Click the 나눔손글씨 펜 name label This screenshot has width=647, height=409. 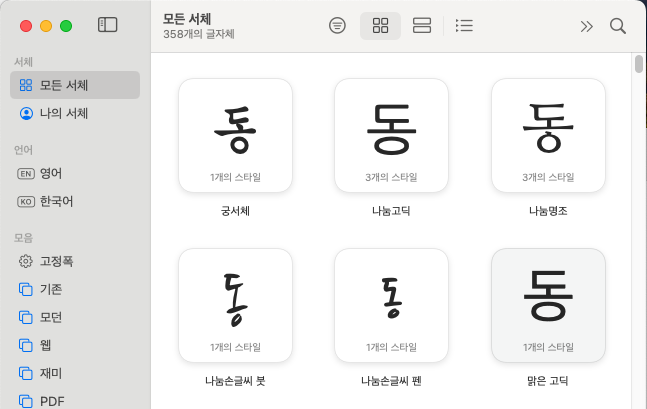[x=391, y=381]
